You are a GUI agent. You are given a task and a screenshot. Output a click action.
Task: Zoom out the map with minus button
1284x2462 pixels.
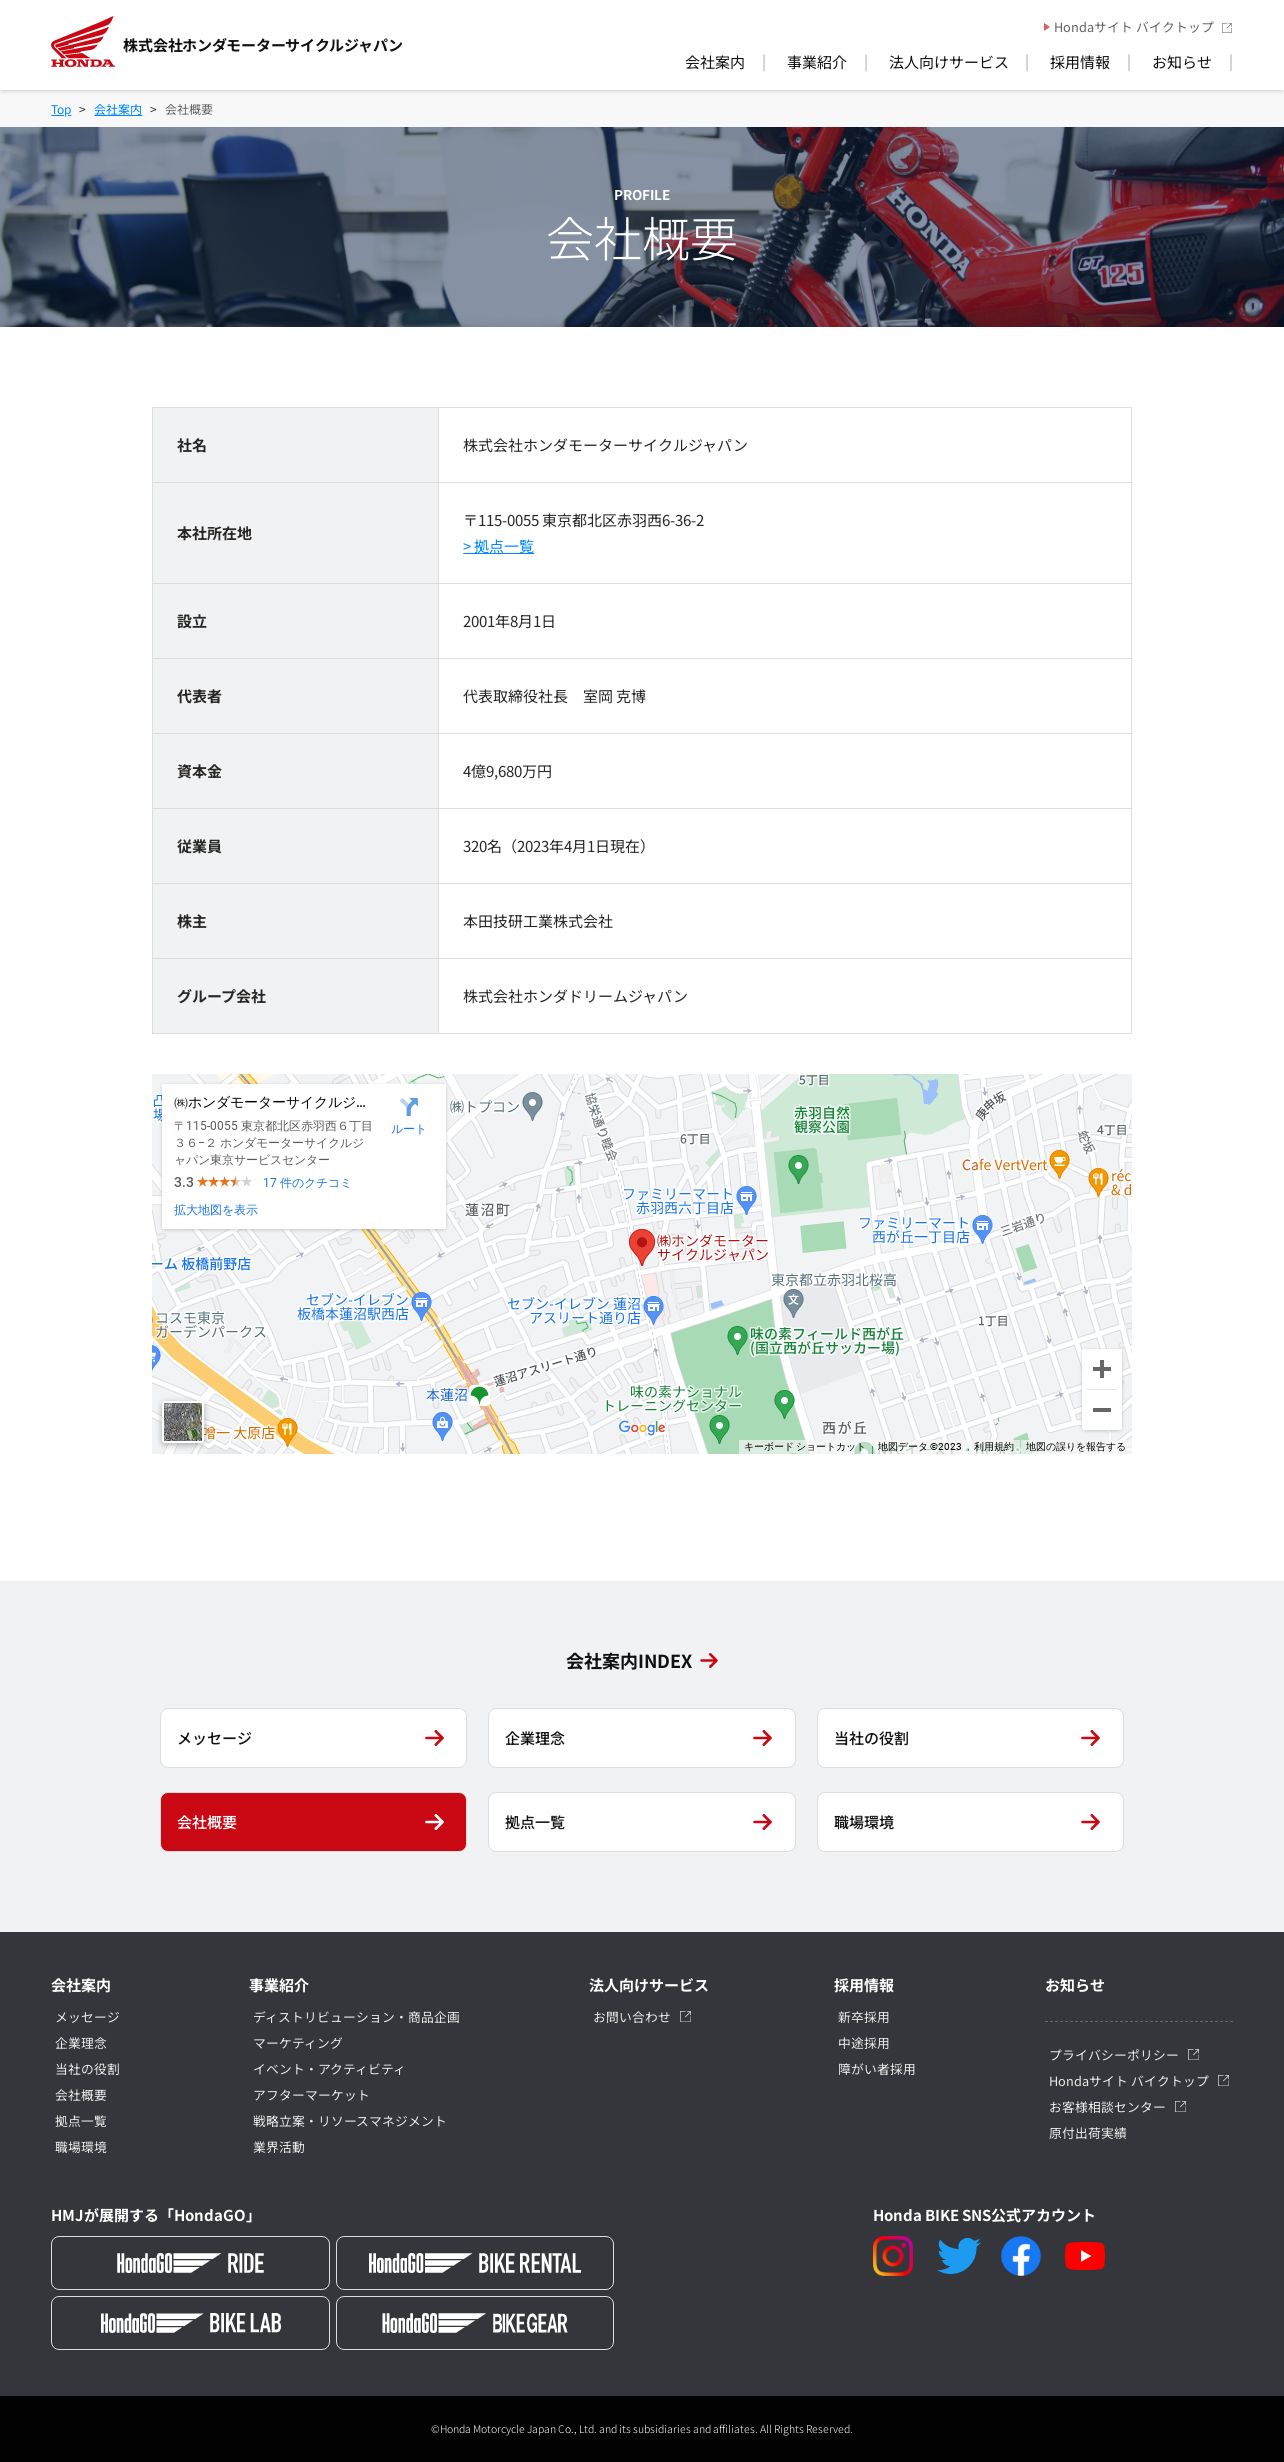tap(1102, 1410)
